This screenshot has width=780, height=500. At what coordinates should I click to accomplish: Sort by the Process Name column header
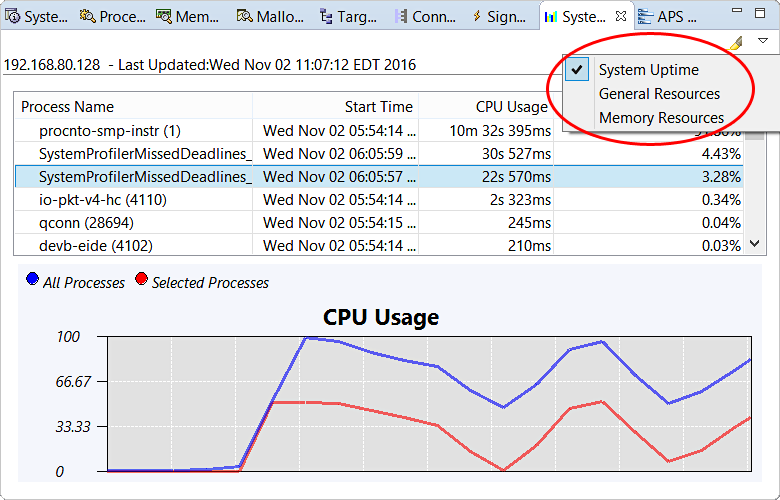(68, 107)
